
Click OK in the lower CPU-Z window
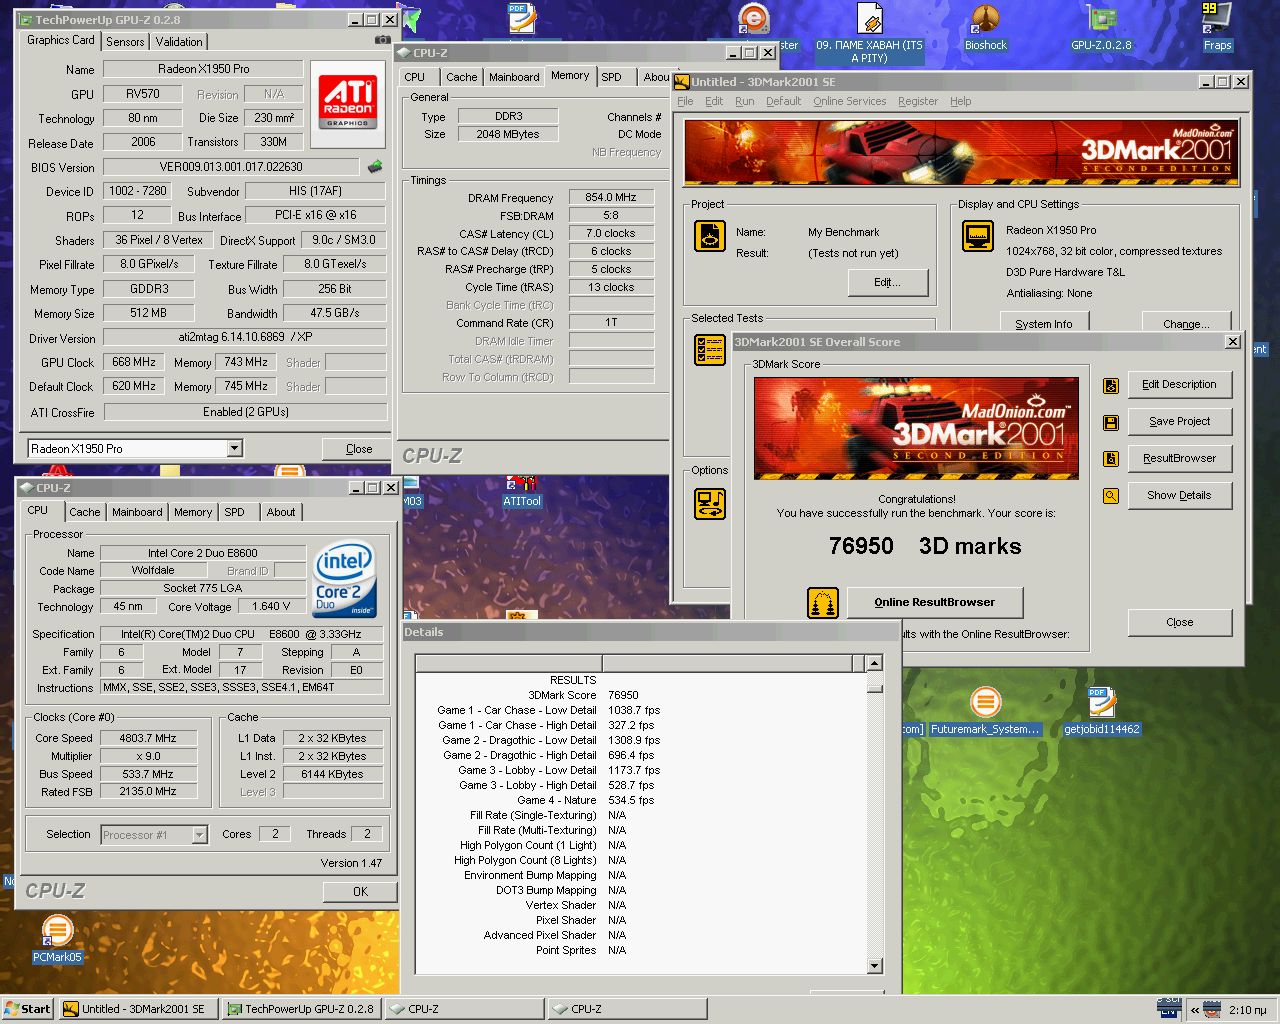pyautogui.click(x=360, y=892)
